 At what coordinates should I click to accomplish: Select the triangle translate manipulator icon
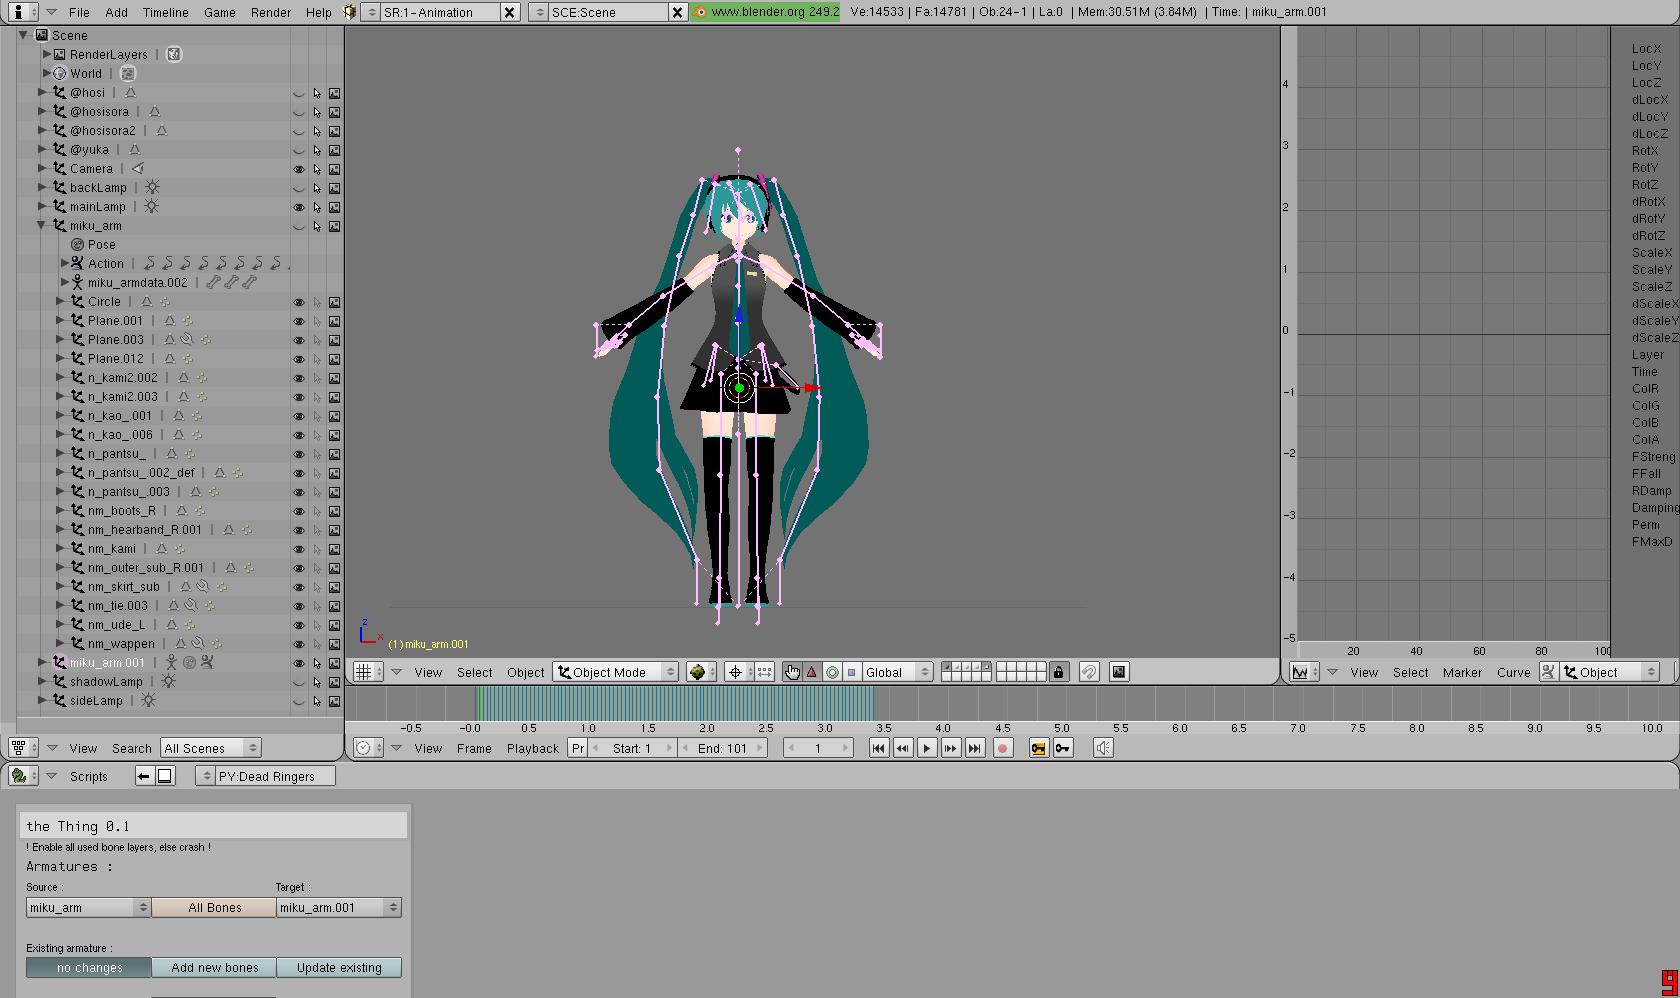(x=812, y=672)
